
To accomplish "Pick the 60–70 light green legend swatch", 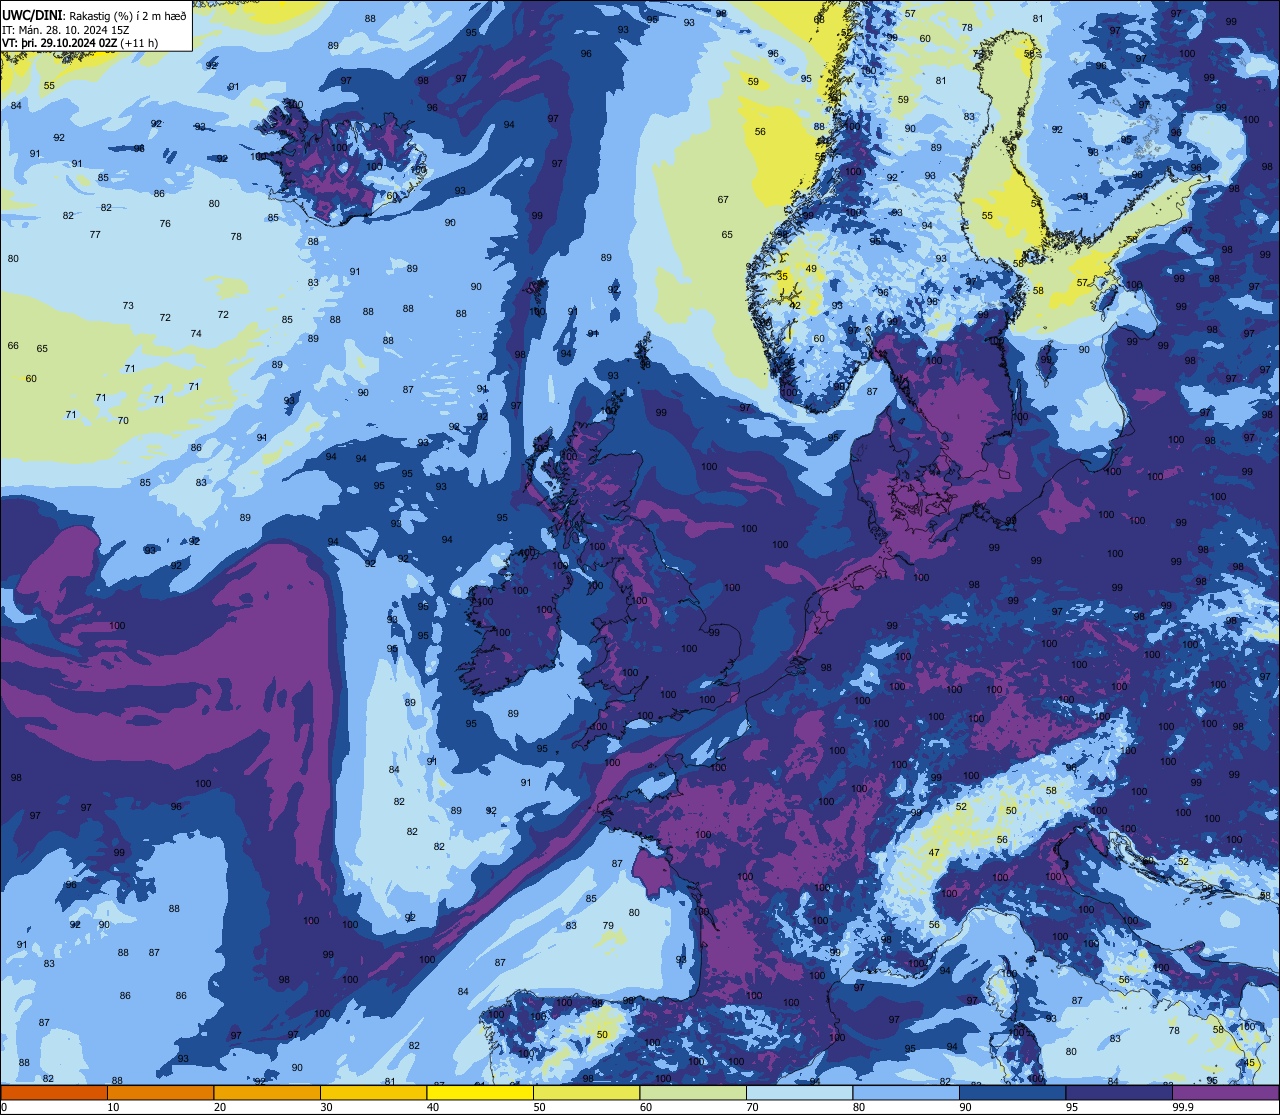I will pos(693,1092).
